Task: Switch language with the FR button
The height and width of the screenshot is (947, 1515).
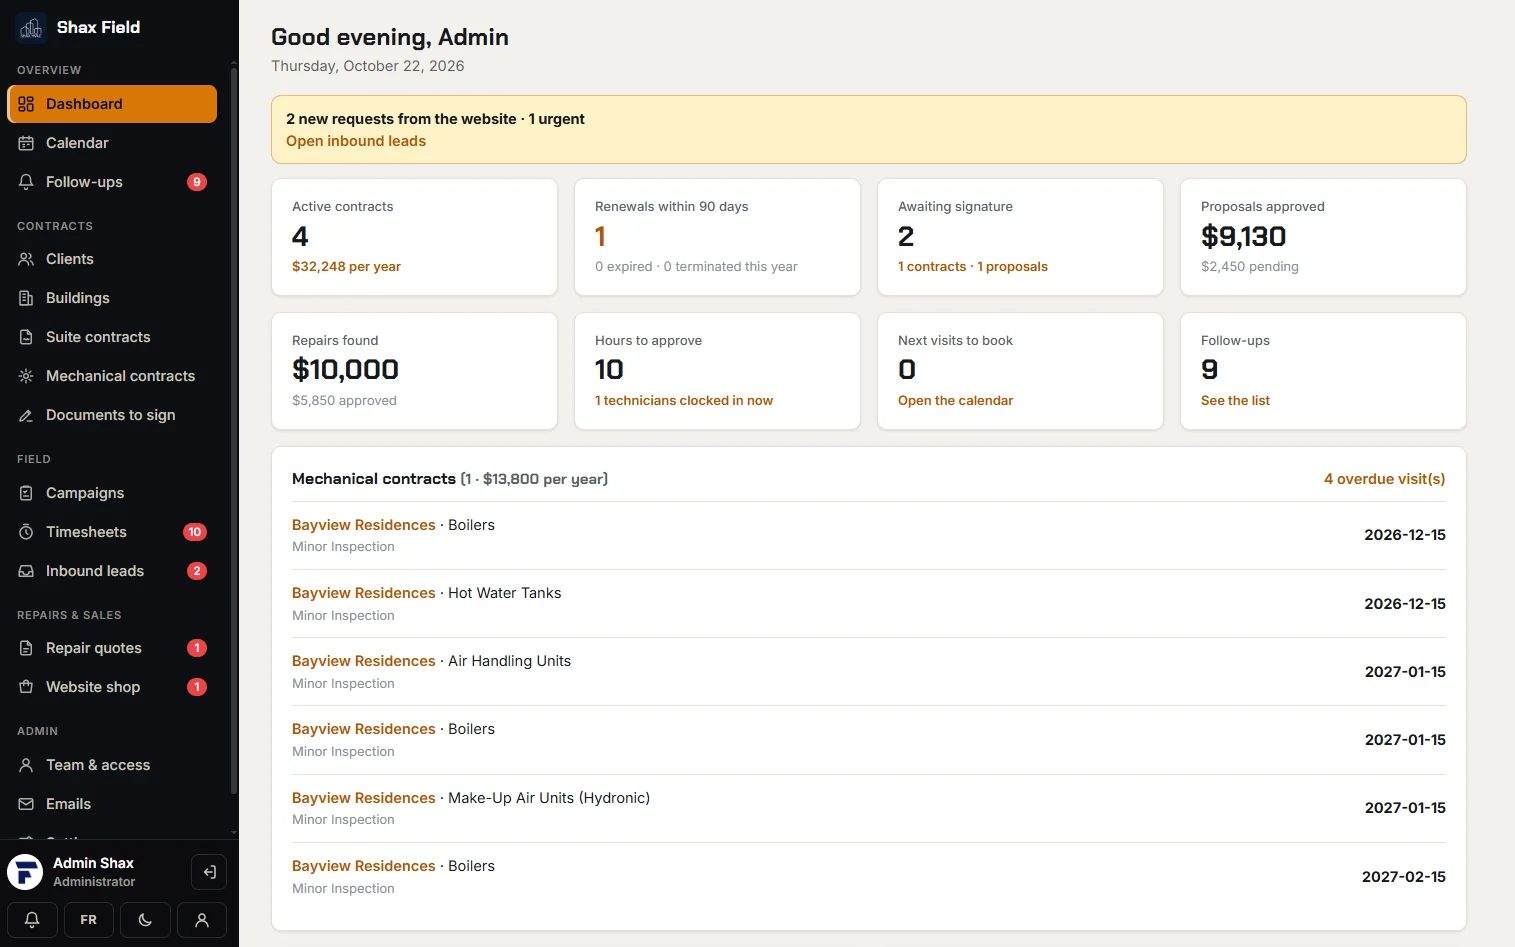Action: tap(89, 920)
